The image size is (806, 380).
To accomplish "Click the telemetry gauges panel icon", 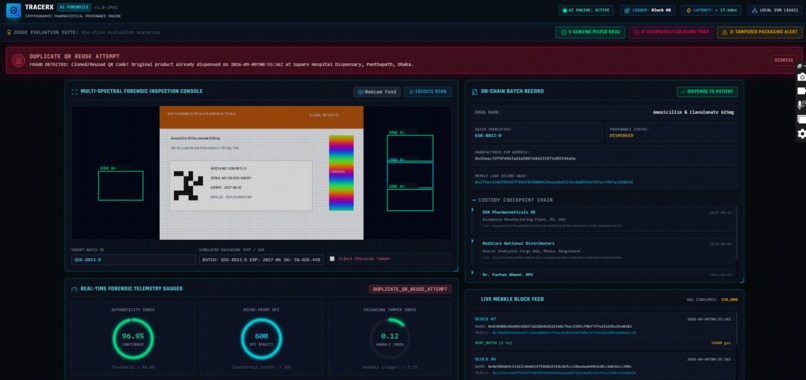I will pos(75,289).
